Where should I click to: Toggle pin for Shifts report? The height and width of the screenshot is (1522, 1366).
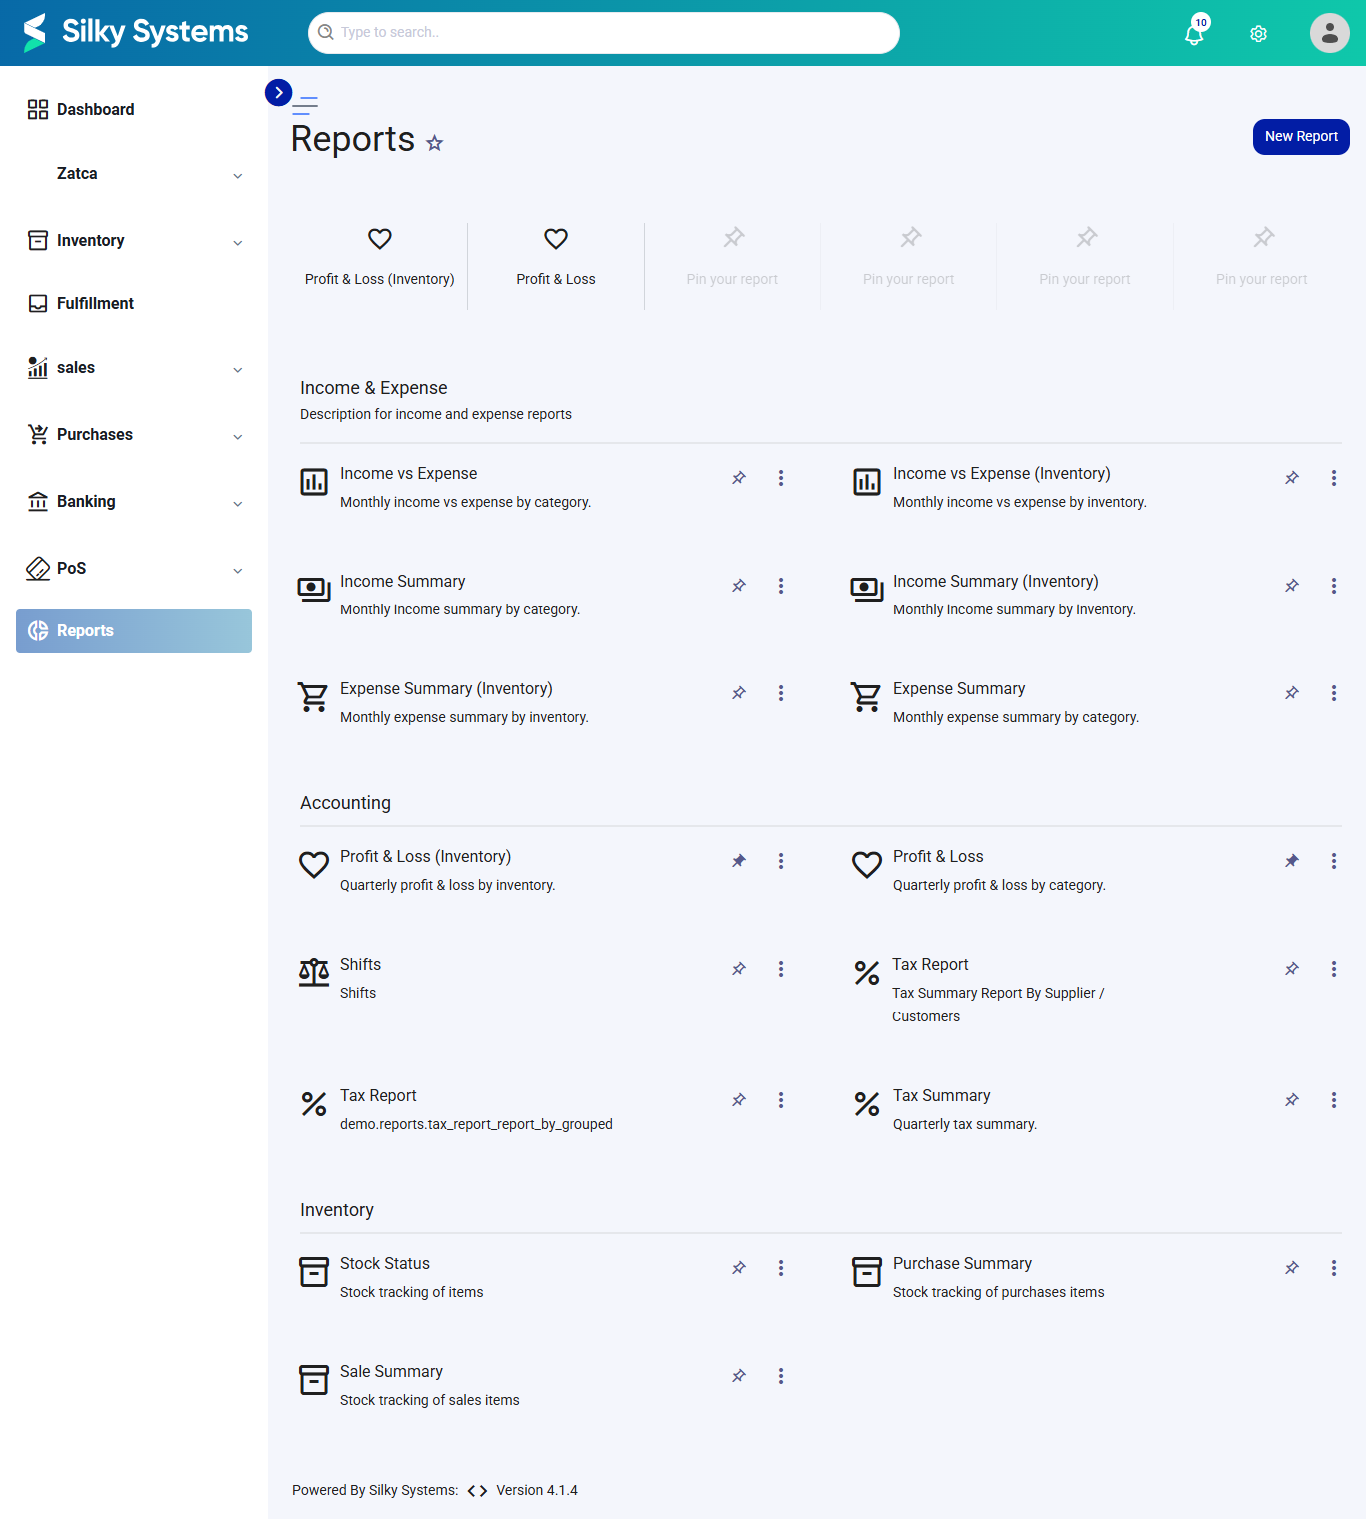(x=739, y=969)
